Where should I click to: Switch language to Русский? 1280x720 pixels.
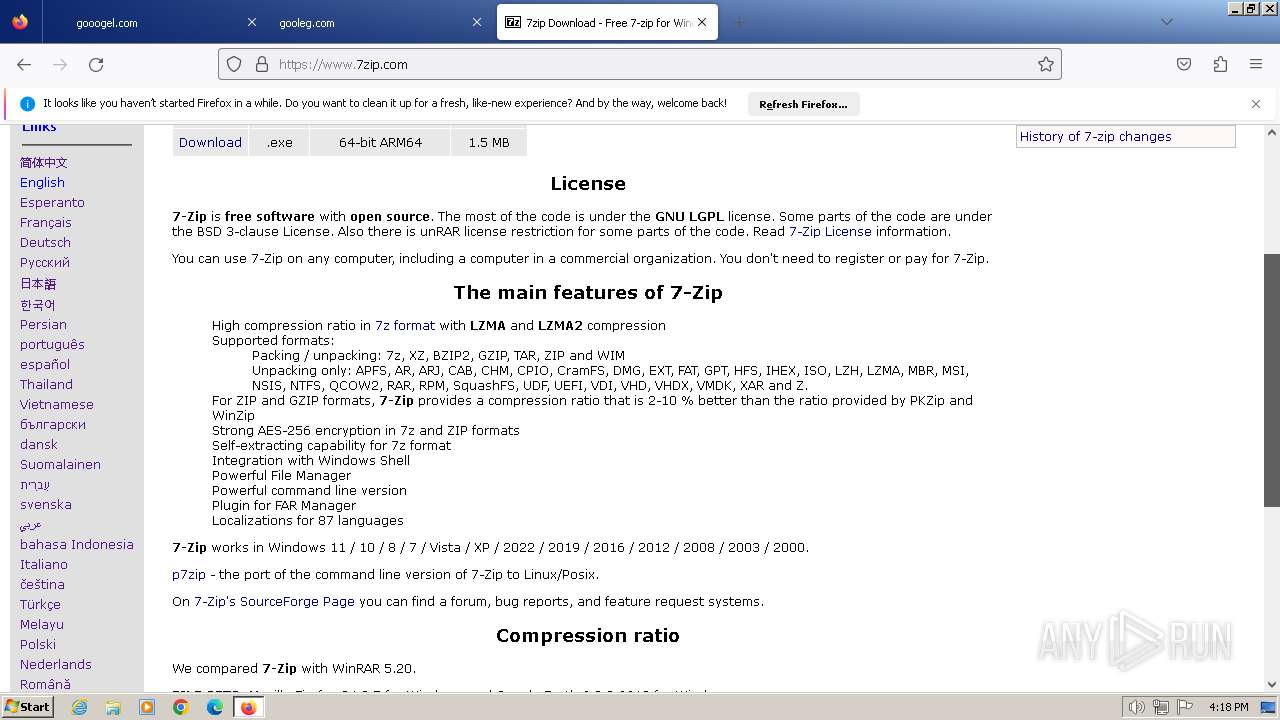[45, 262]
